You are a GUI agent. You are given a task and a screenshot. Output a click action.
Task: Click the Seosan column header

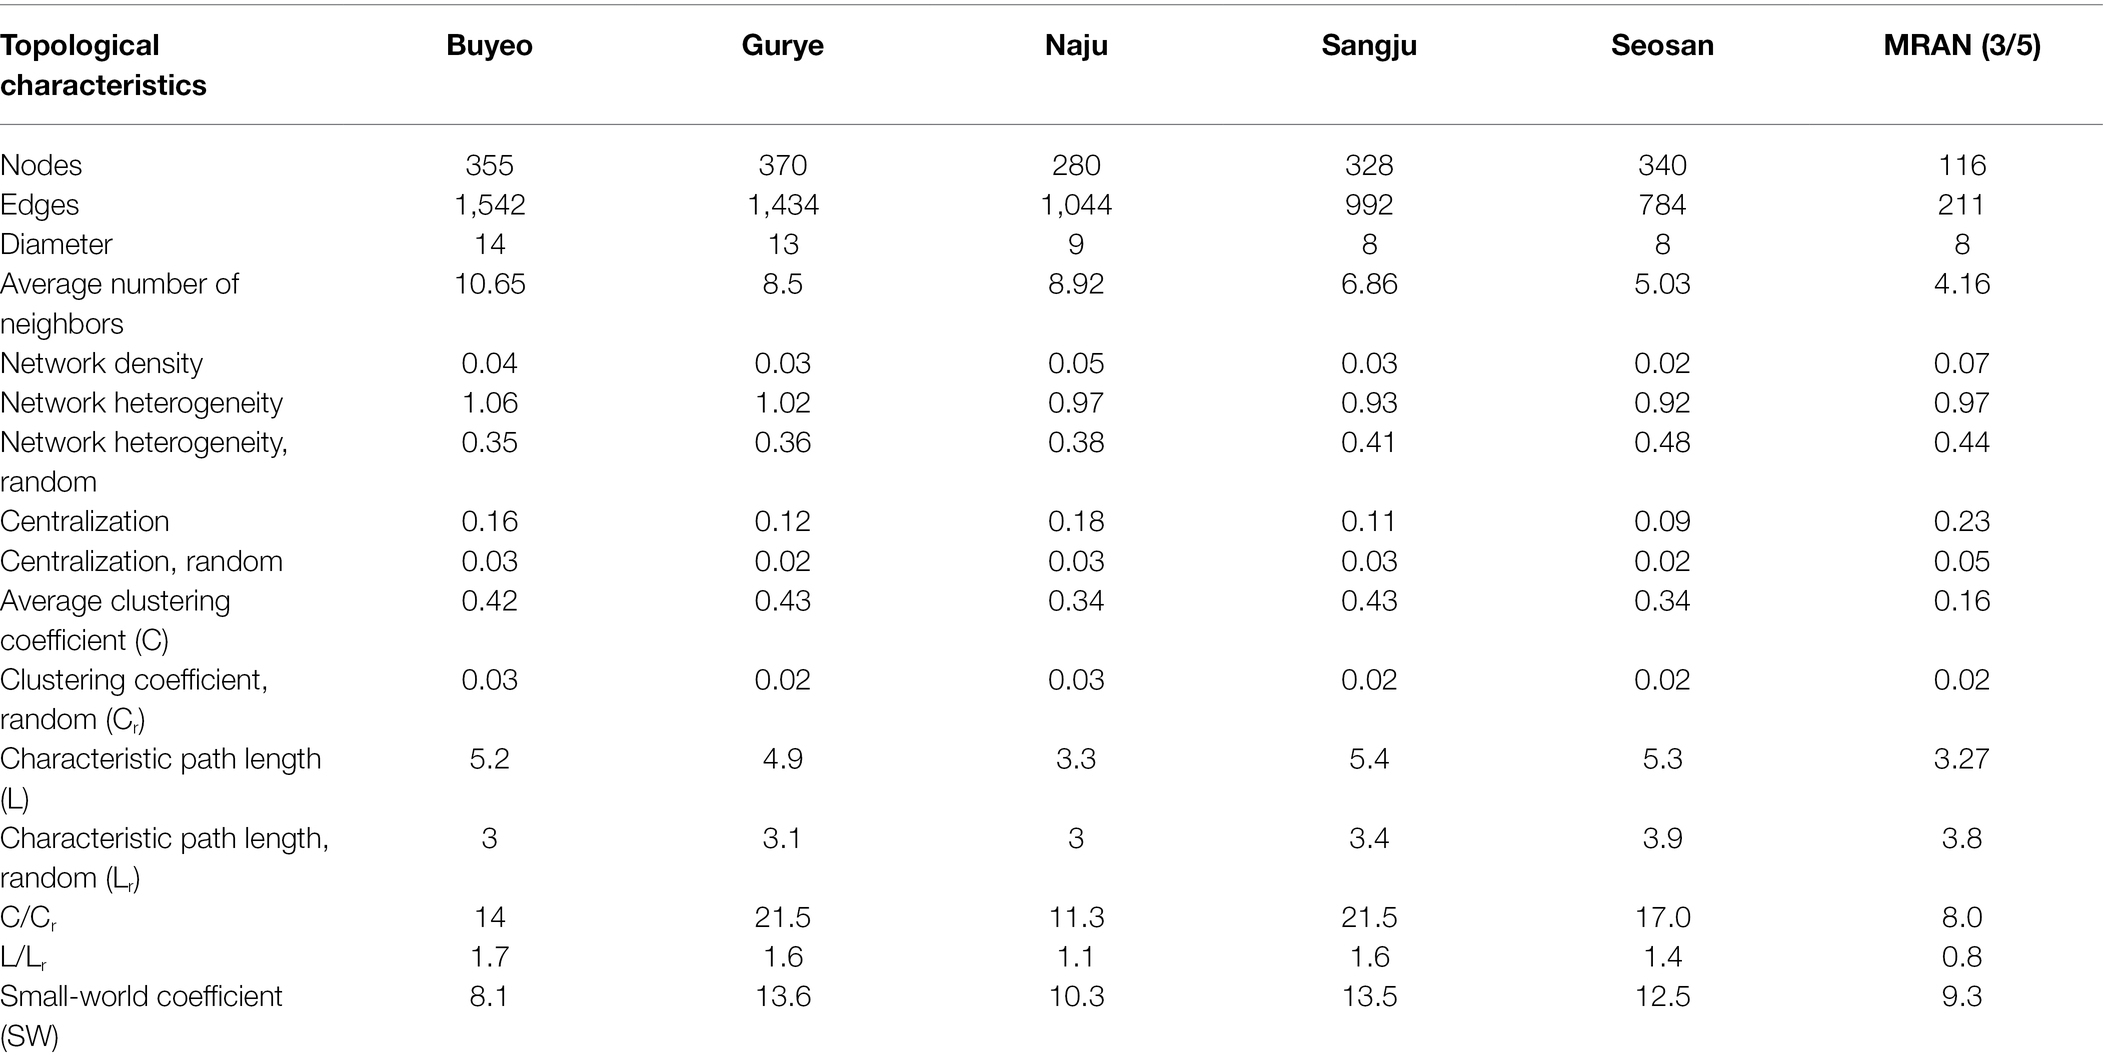point(1662,46)
